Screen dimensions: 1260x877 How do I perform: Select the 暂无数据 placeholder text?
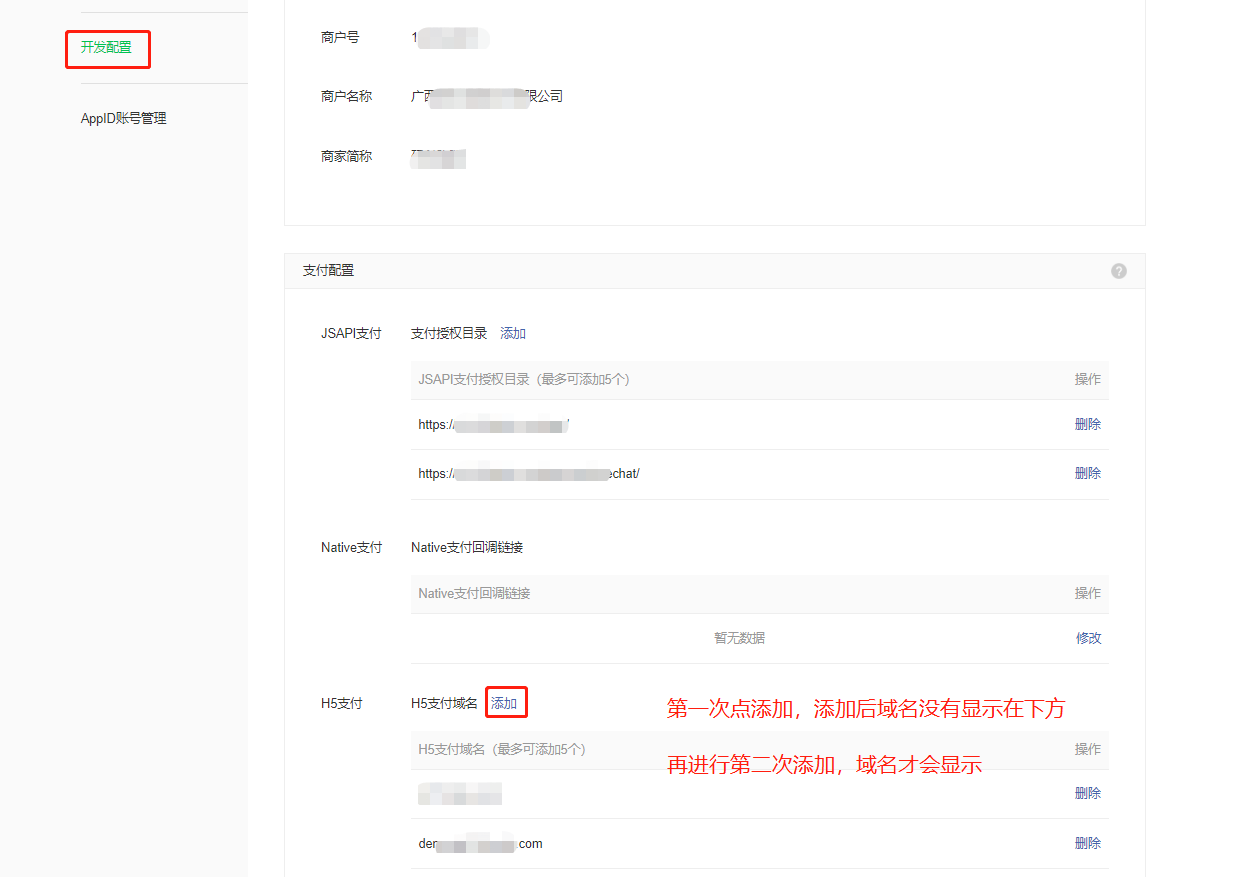coord(739,638)
